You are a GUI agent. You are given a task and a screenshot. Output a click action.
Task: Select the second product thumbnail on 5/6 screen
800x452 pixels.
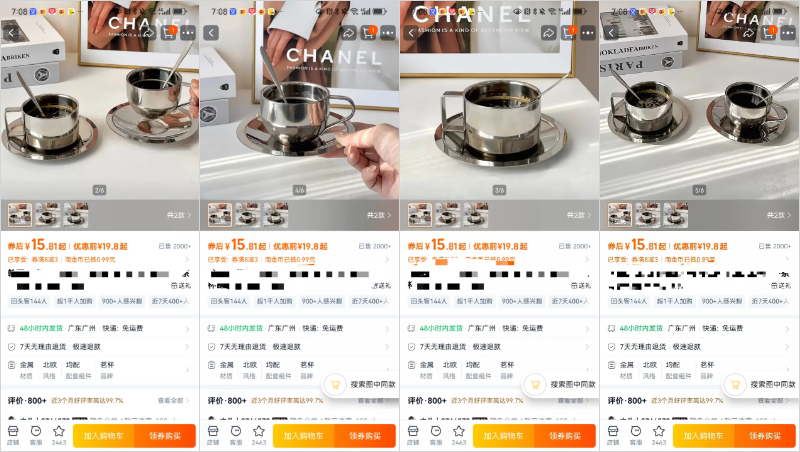648,215
